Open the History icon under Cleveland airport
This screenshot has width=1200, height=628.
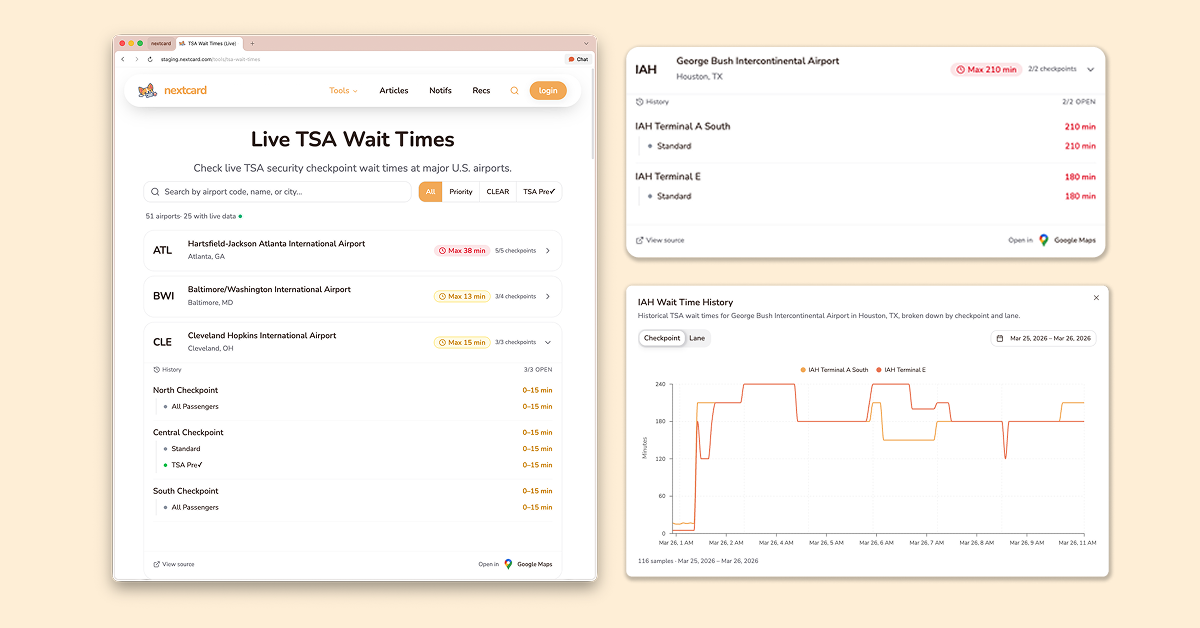tap(156, 370)
